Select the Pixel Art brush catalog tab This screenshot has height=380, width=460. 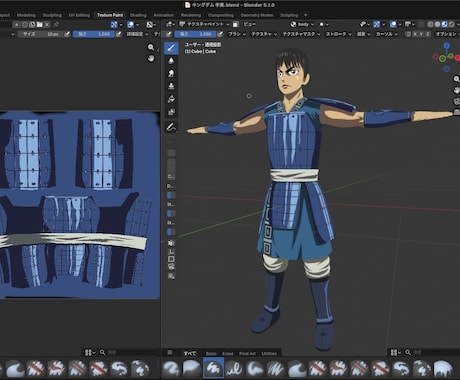click(247, 353)
